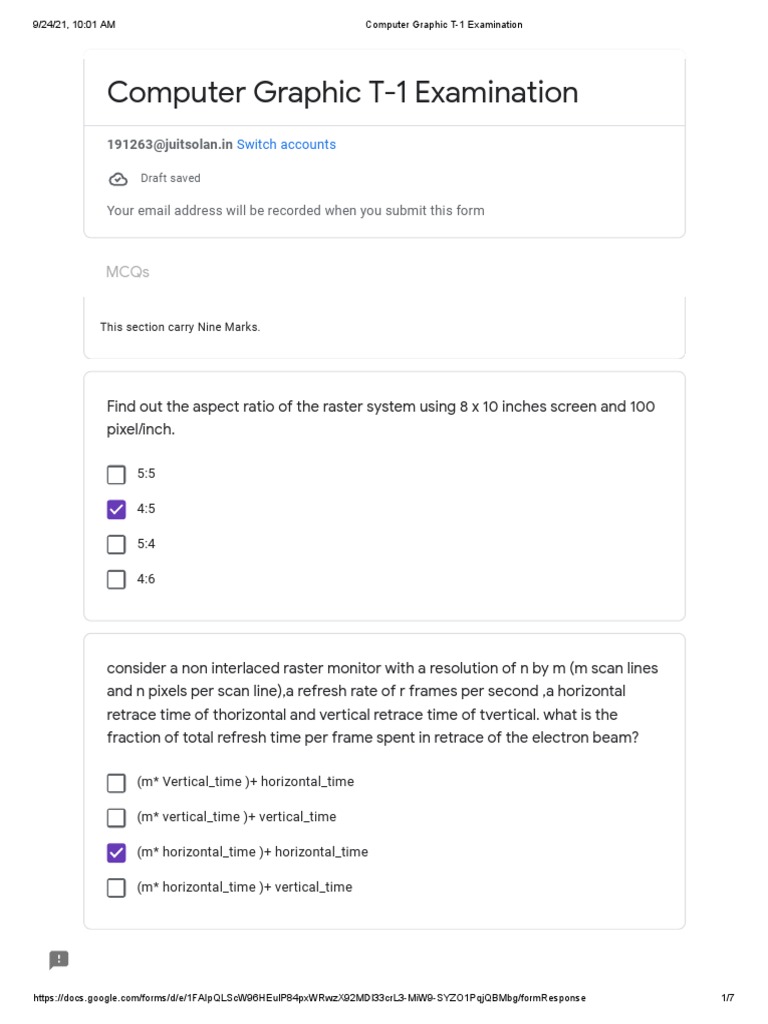The image size is (768, 1024).
Task: Select the 5:4 checkbox
Action: pos(116,545)
